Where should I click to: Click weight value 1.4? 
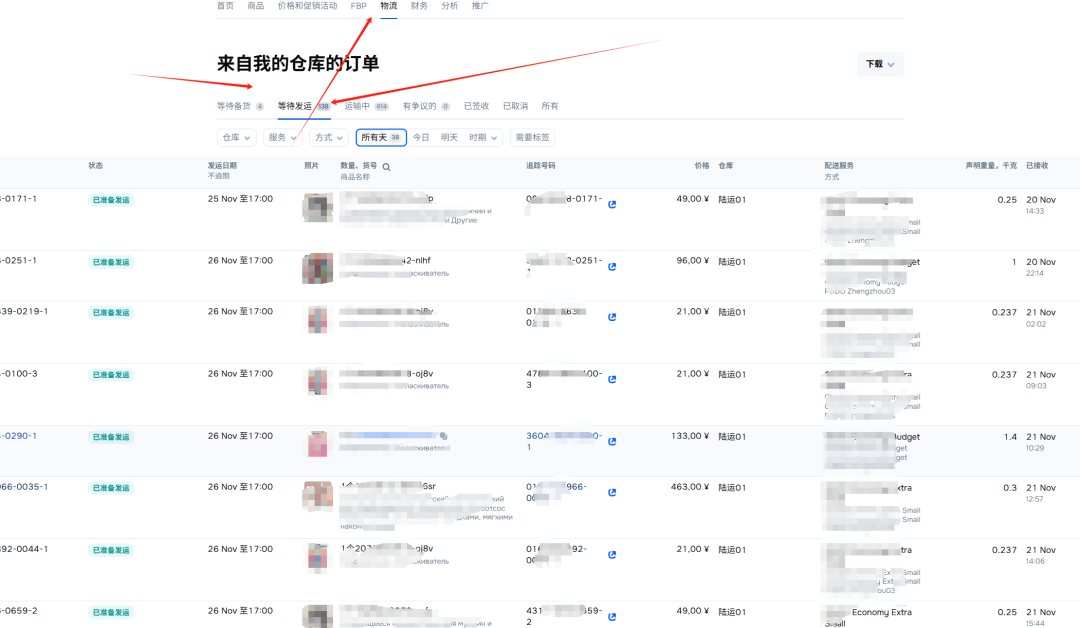point(1010,437)
